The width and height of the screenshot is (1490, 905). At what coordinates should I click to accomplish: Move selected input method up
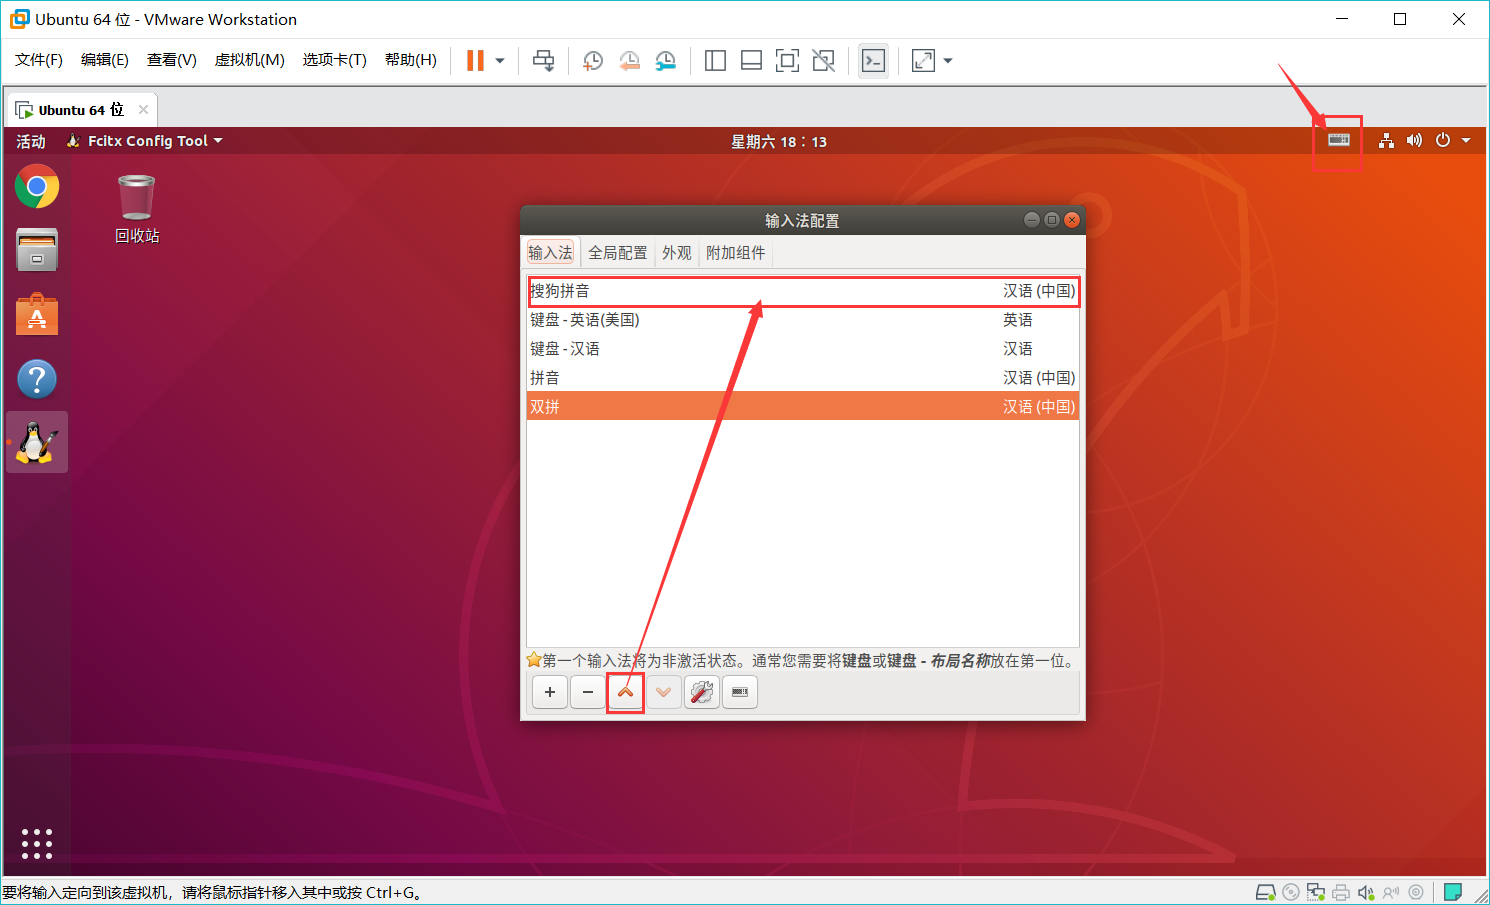(x=626, y=692)
